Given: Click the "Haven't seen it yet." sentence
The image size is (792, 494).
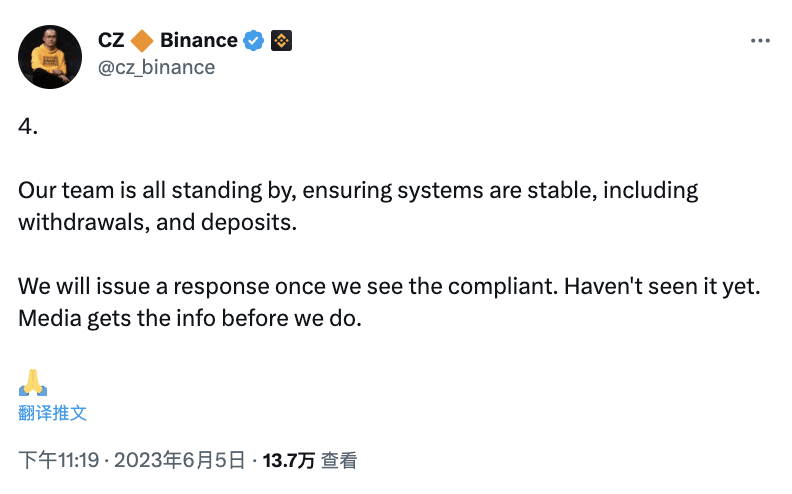Looking at the screenshot, I should point(662,287).
